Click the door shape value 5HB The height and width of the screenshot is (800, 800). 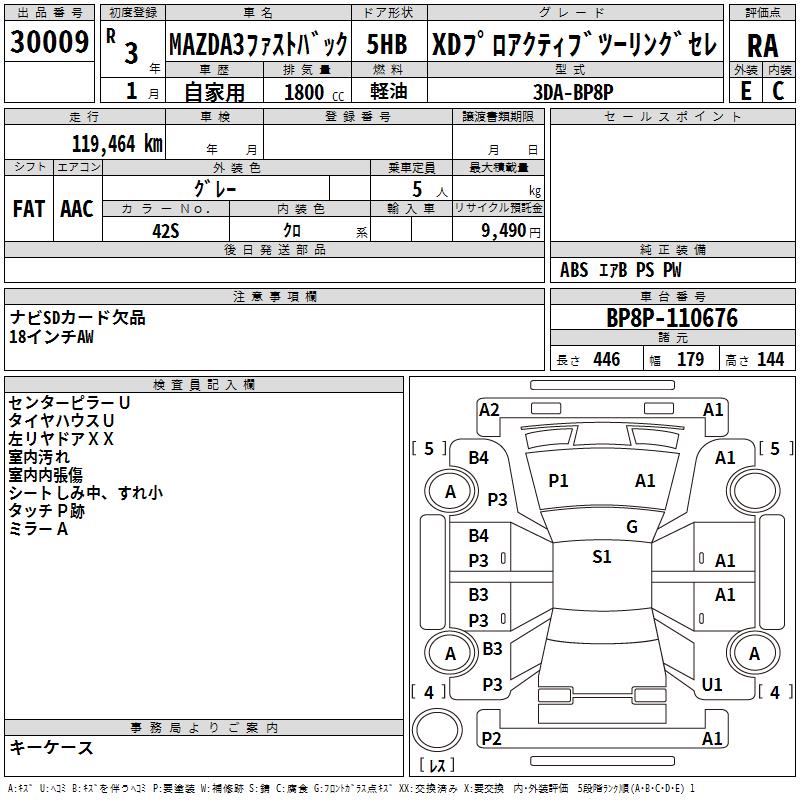(x=387, y=44)
